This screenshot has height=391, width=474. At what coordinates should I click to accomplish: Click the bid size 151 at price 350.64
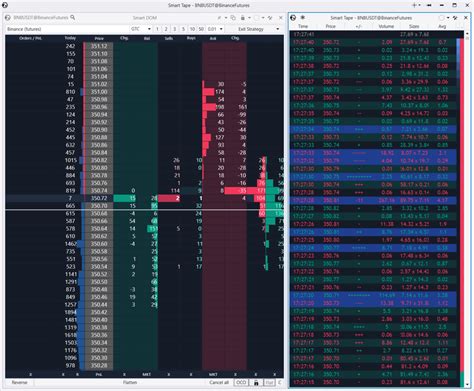(153, 229)
